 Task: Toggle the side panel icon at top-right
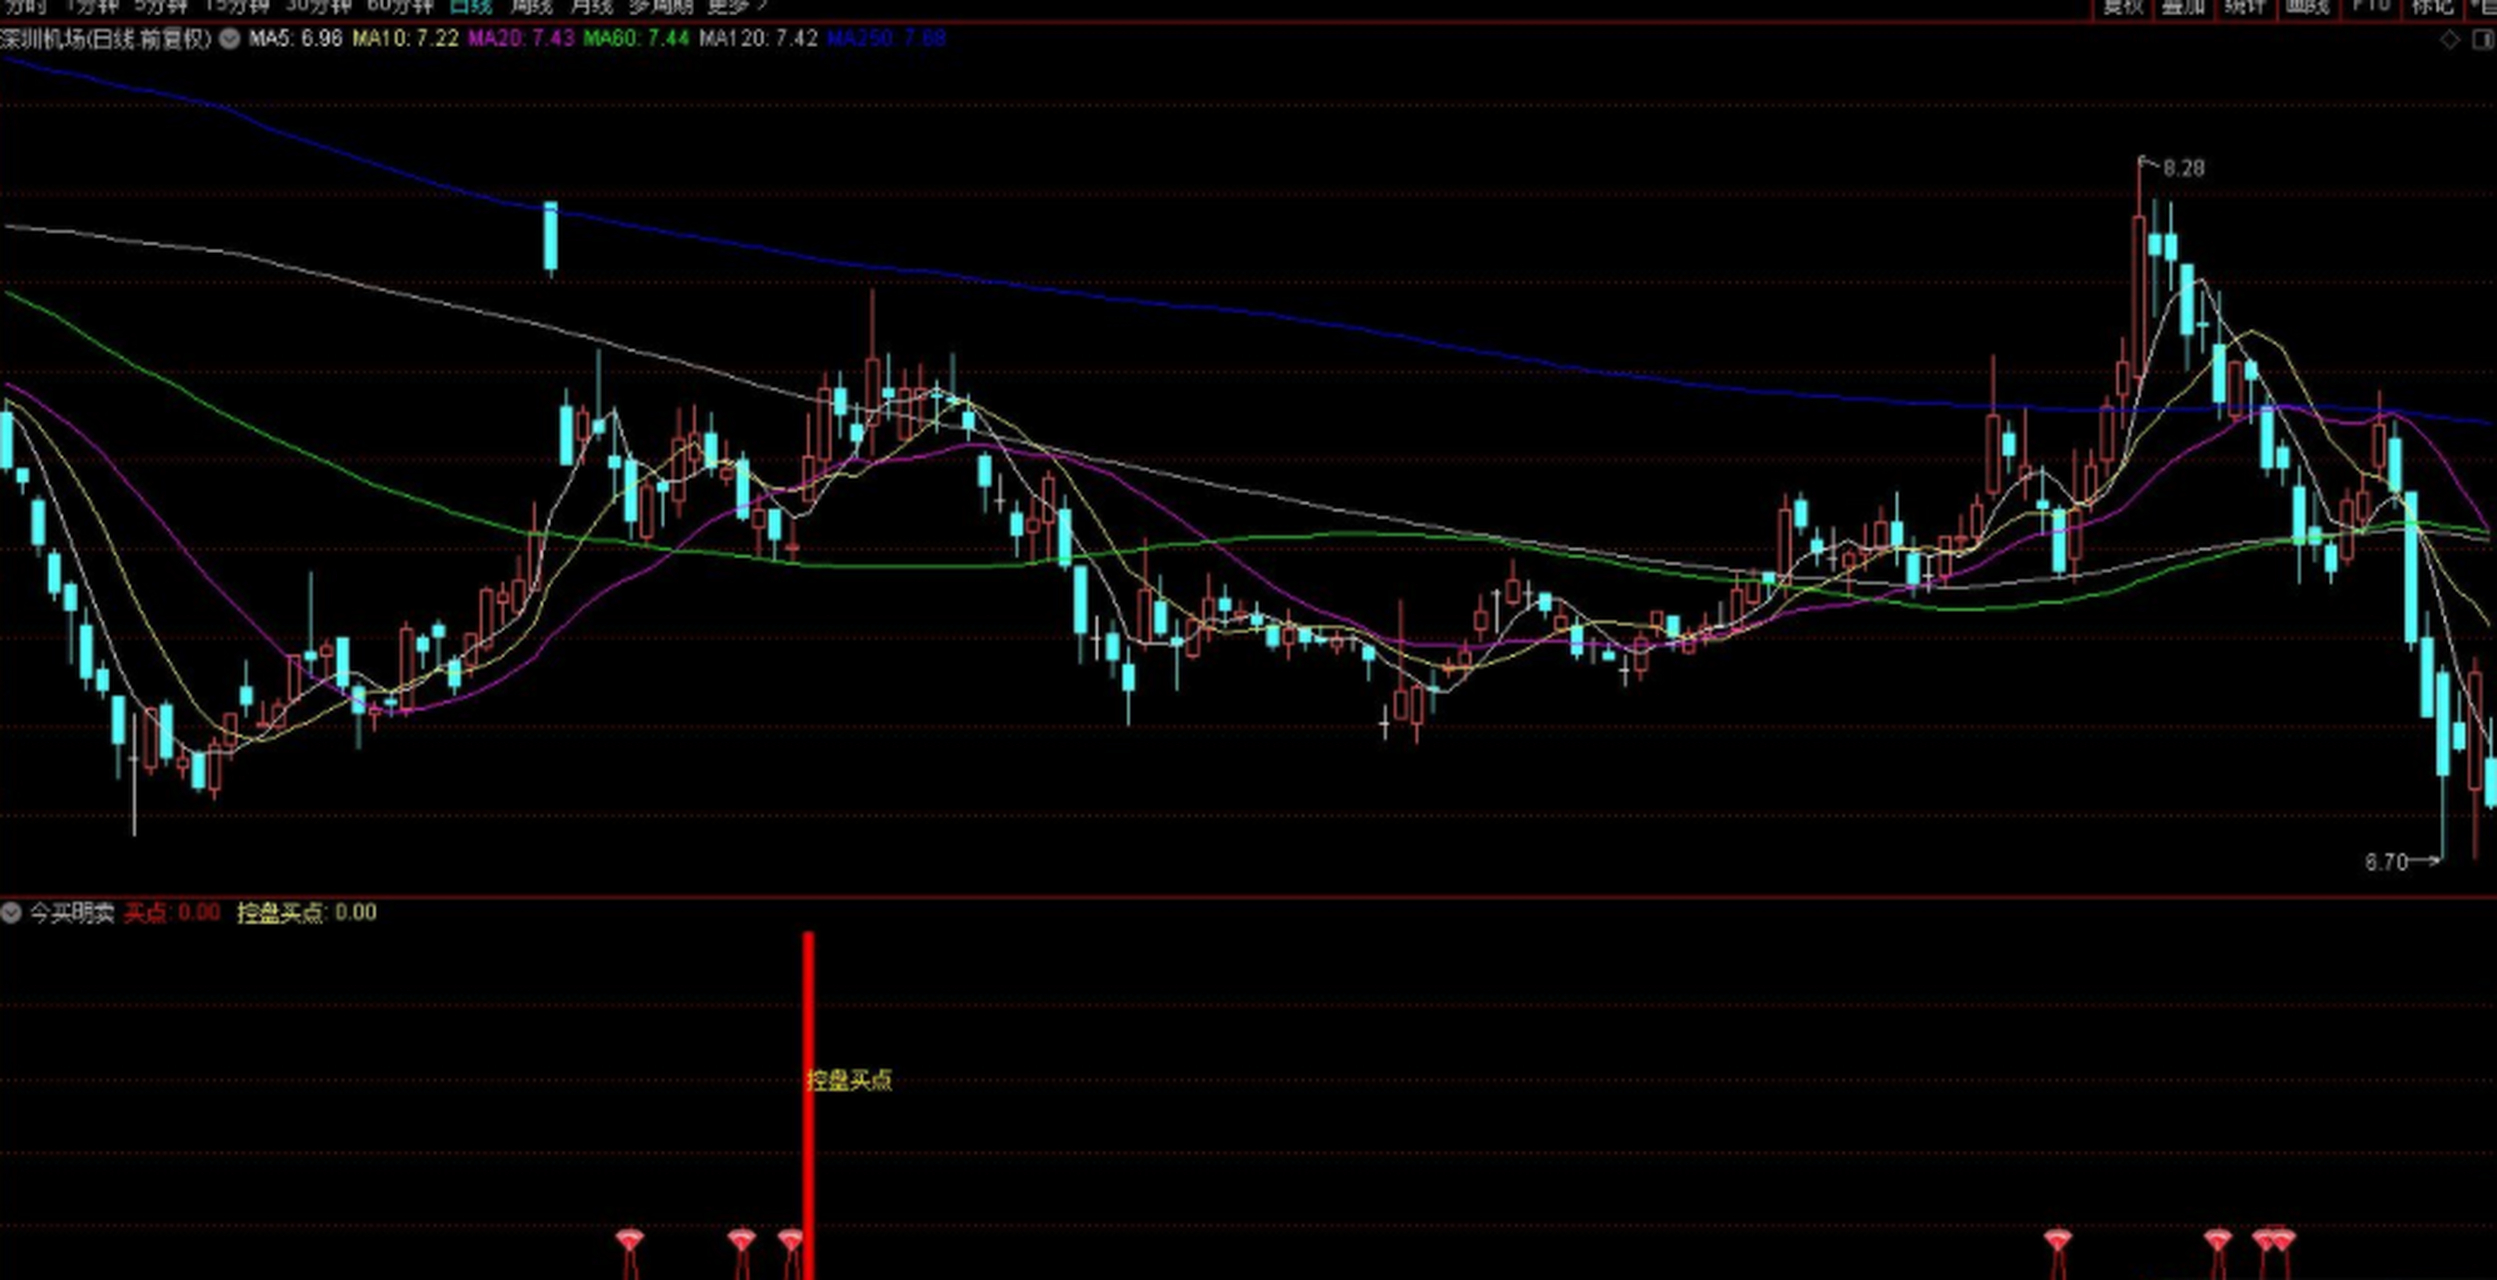point(2483,39)
